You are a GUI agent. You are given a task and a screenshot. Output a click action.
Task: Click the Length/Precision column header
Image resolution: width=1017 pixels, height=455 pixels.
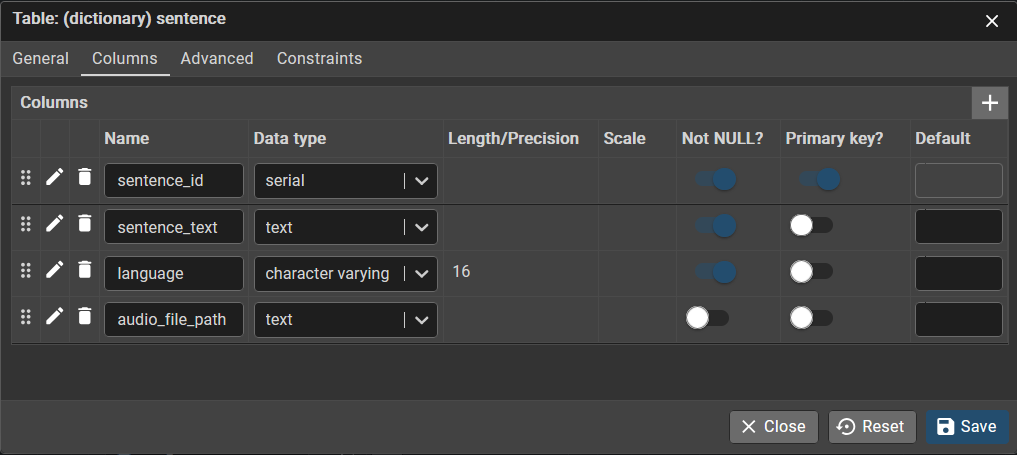[x=513, y=139]
